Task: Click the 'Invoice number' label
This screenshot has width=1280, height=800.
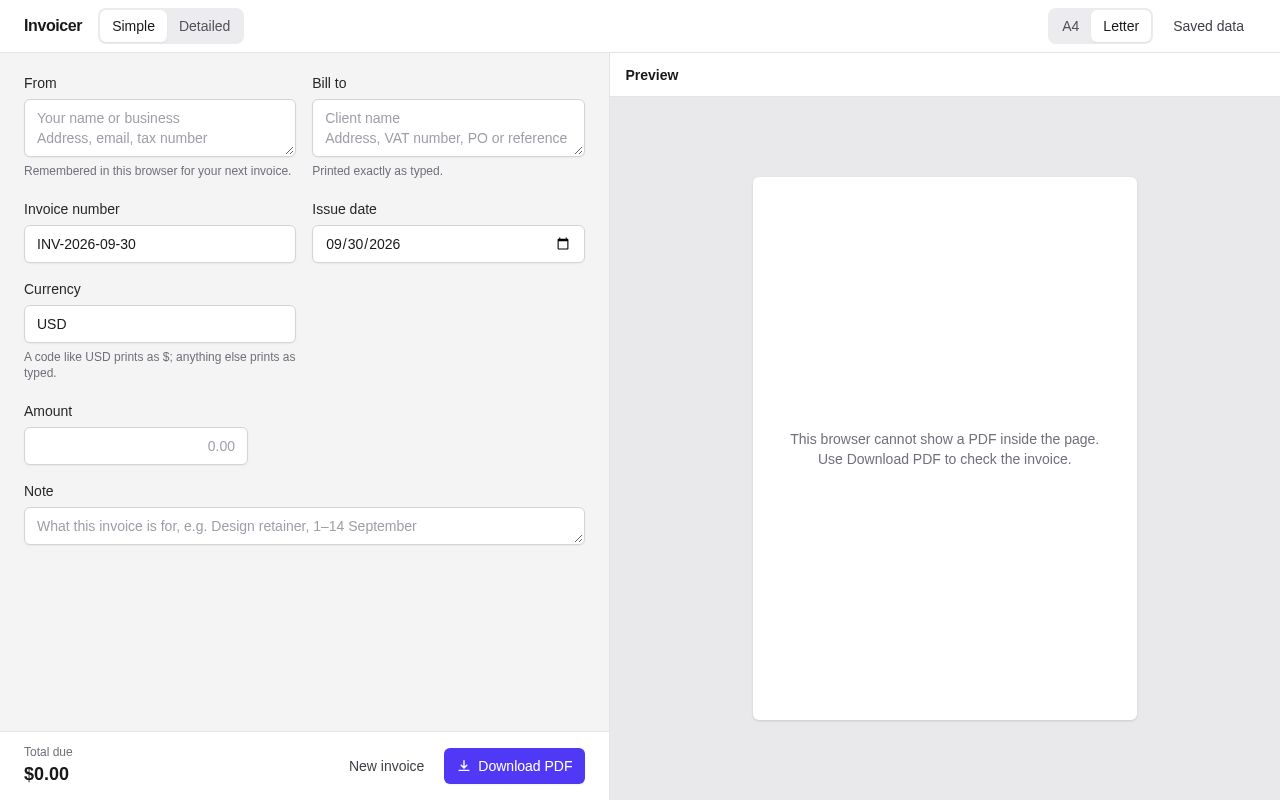Action: pos(72,209)
